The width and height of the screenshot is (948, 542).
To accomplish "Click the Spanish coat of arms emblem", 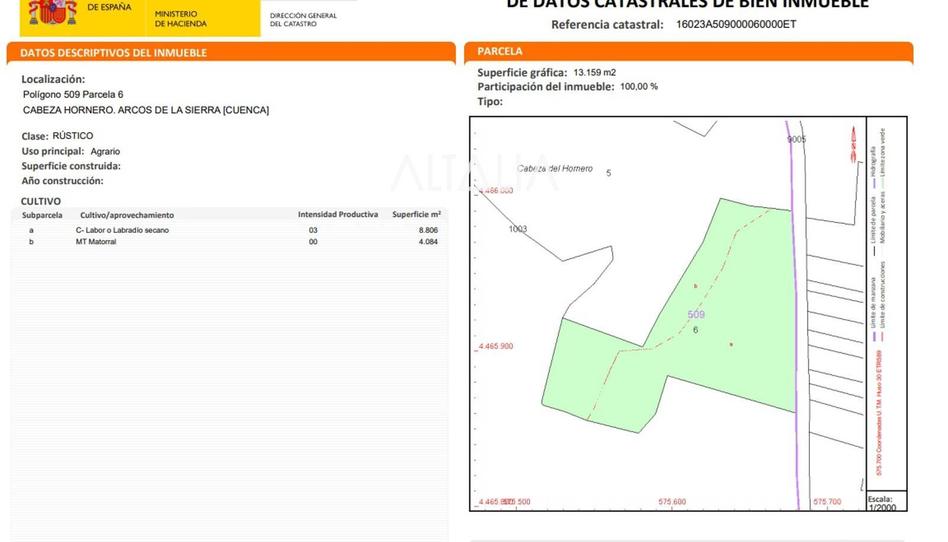I will [x=52, y=12].
